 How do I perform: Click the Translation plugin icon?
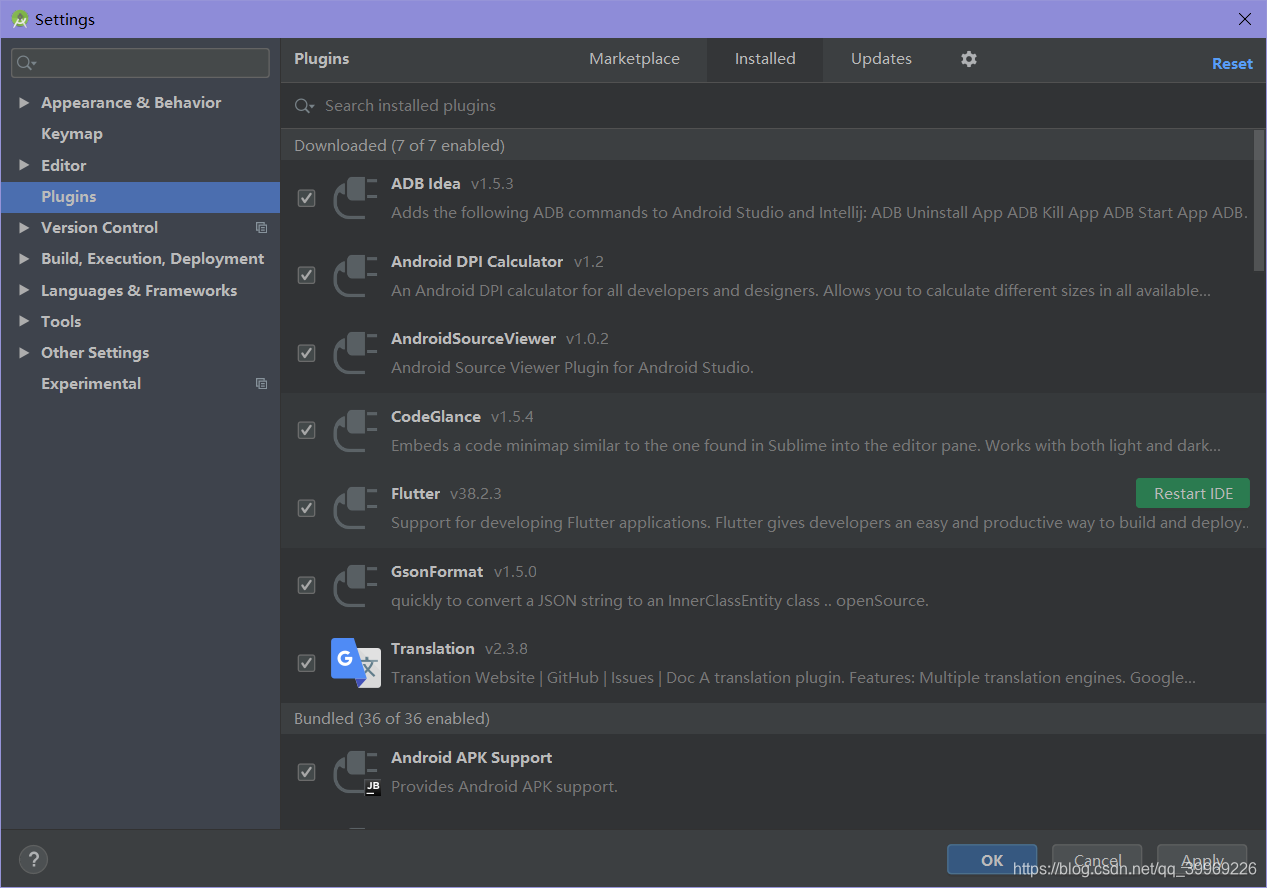click(x=354, y=661)
